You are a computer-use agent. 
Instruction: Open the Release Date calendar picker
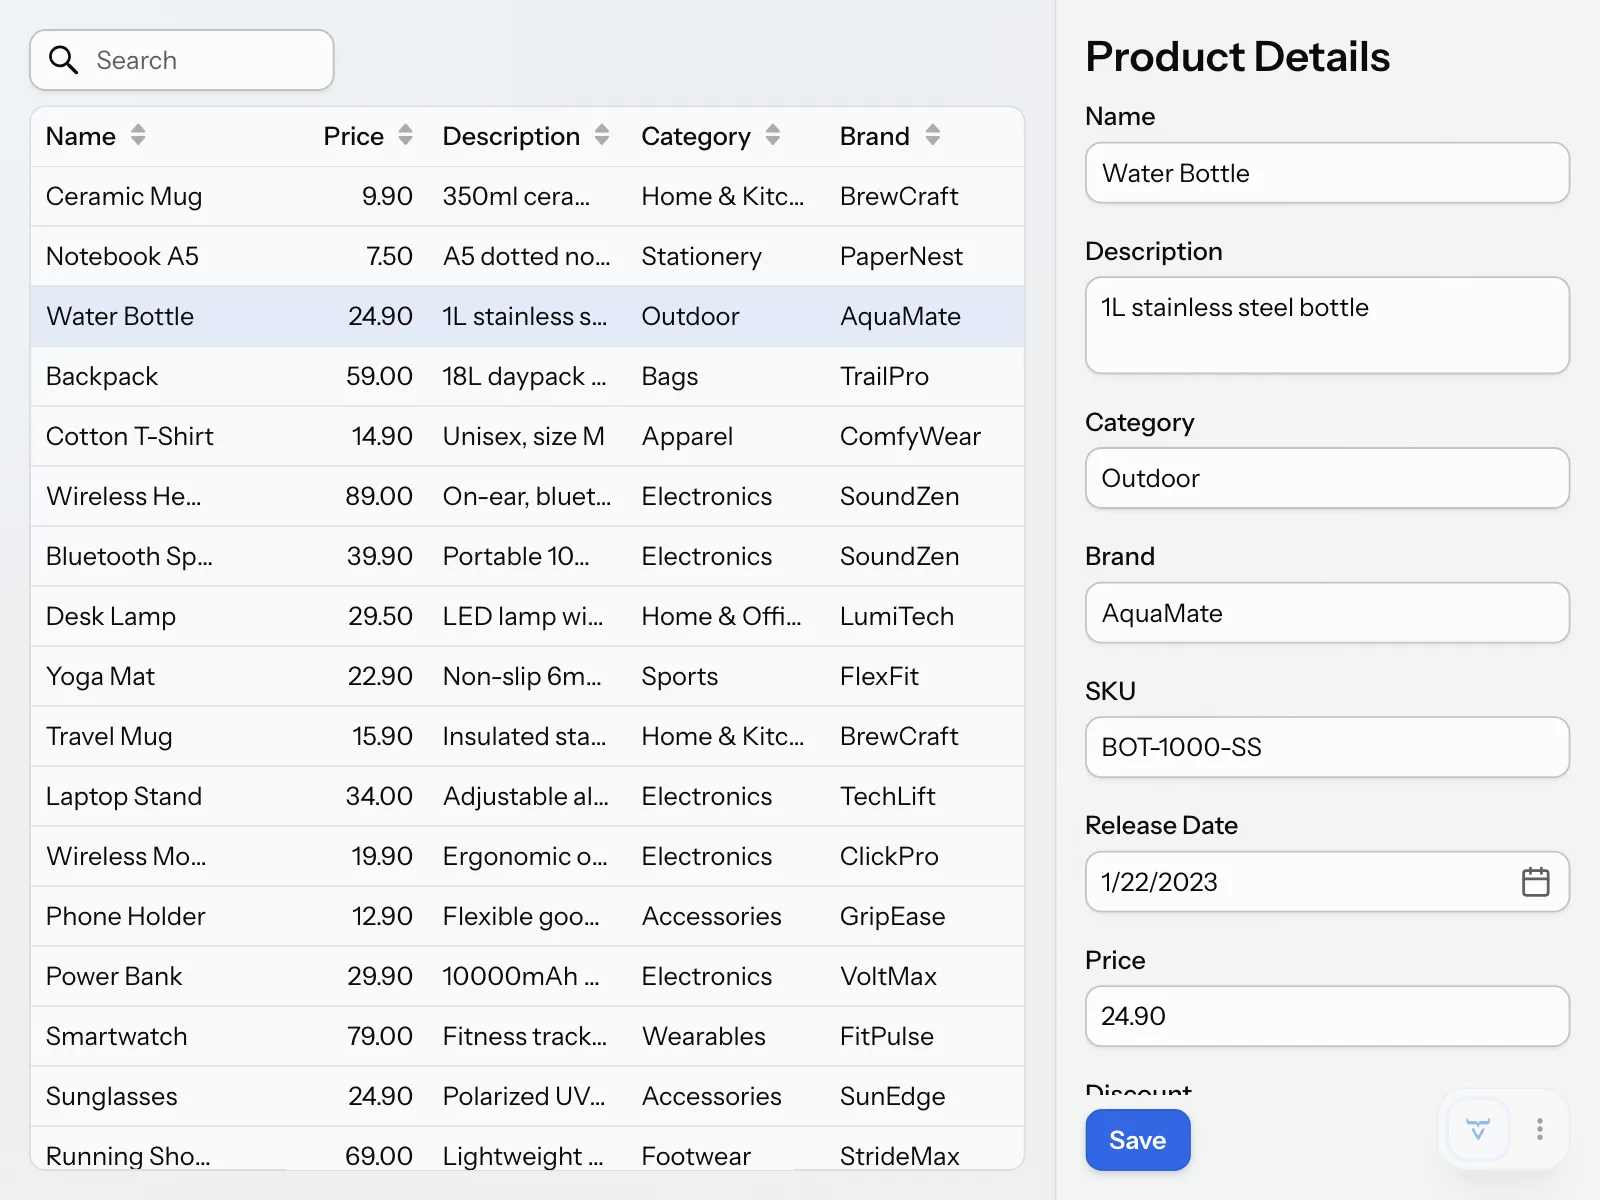coord(1535,882)
